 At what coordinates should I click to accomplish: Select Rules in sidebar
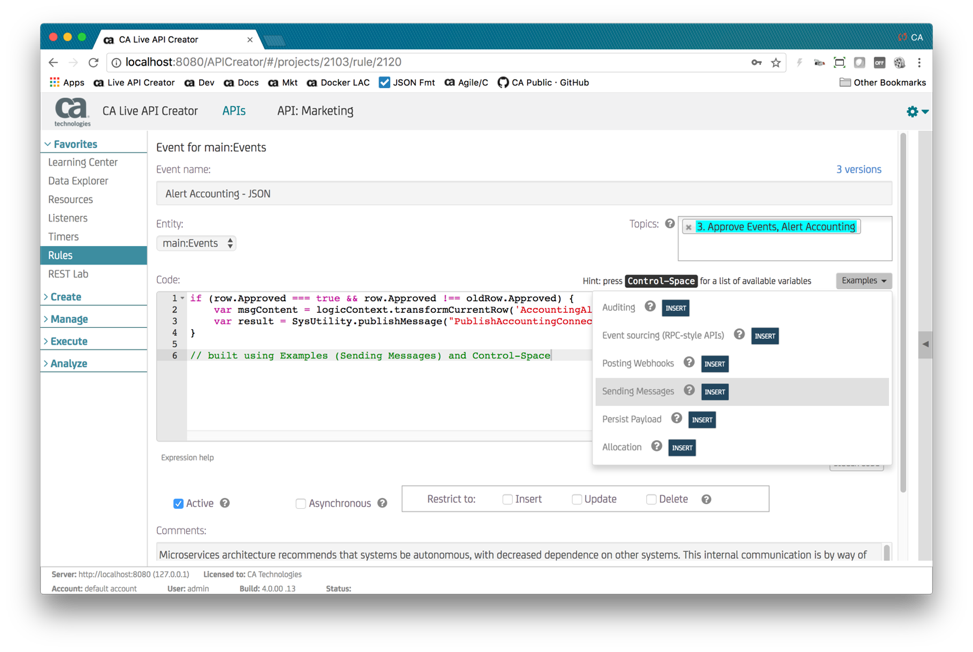[x=94, y=255]
